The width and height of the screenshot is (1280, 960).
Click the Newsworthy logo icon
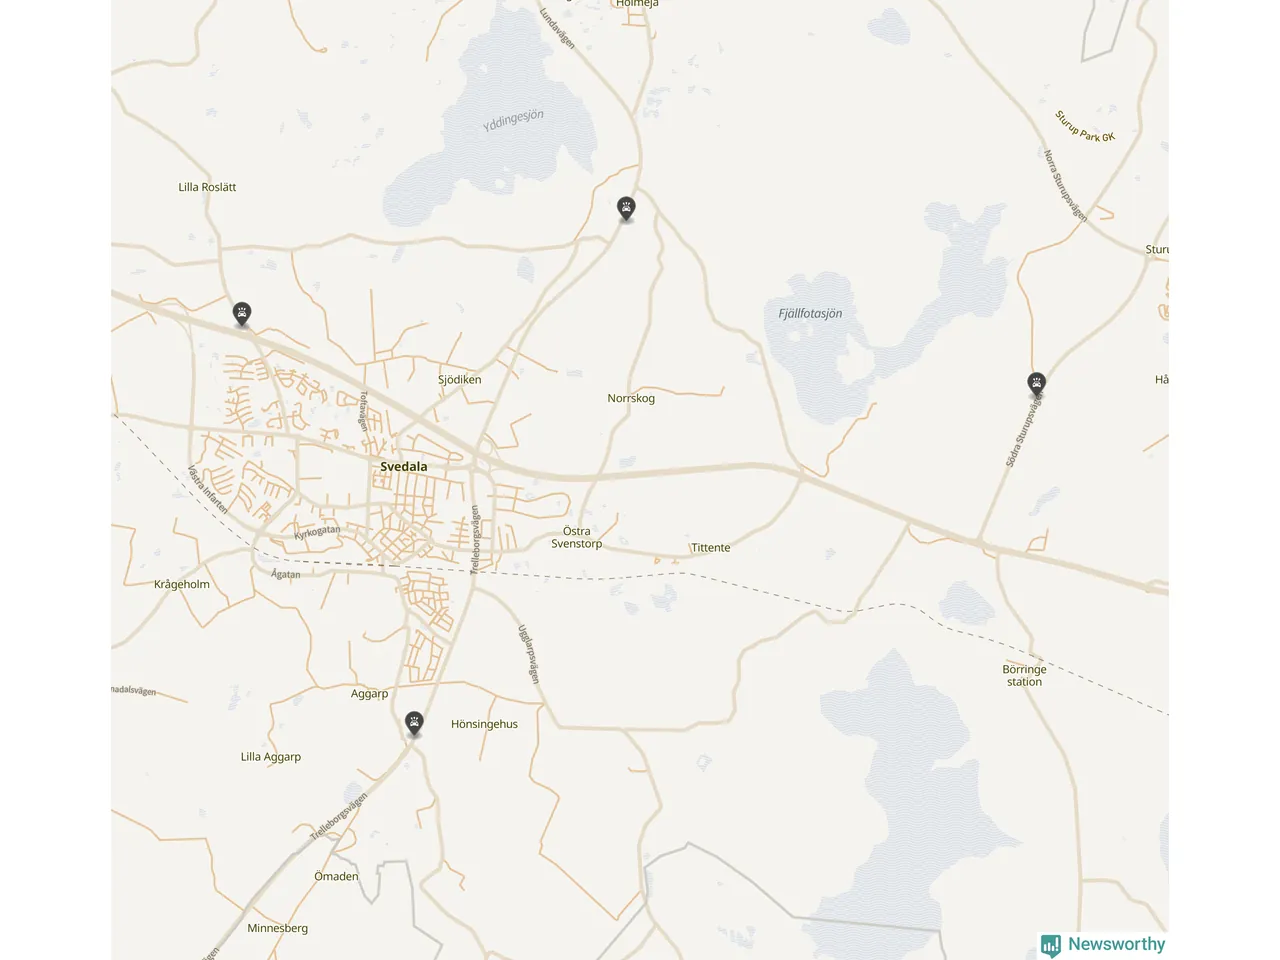coord(1051,945)
